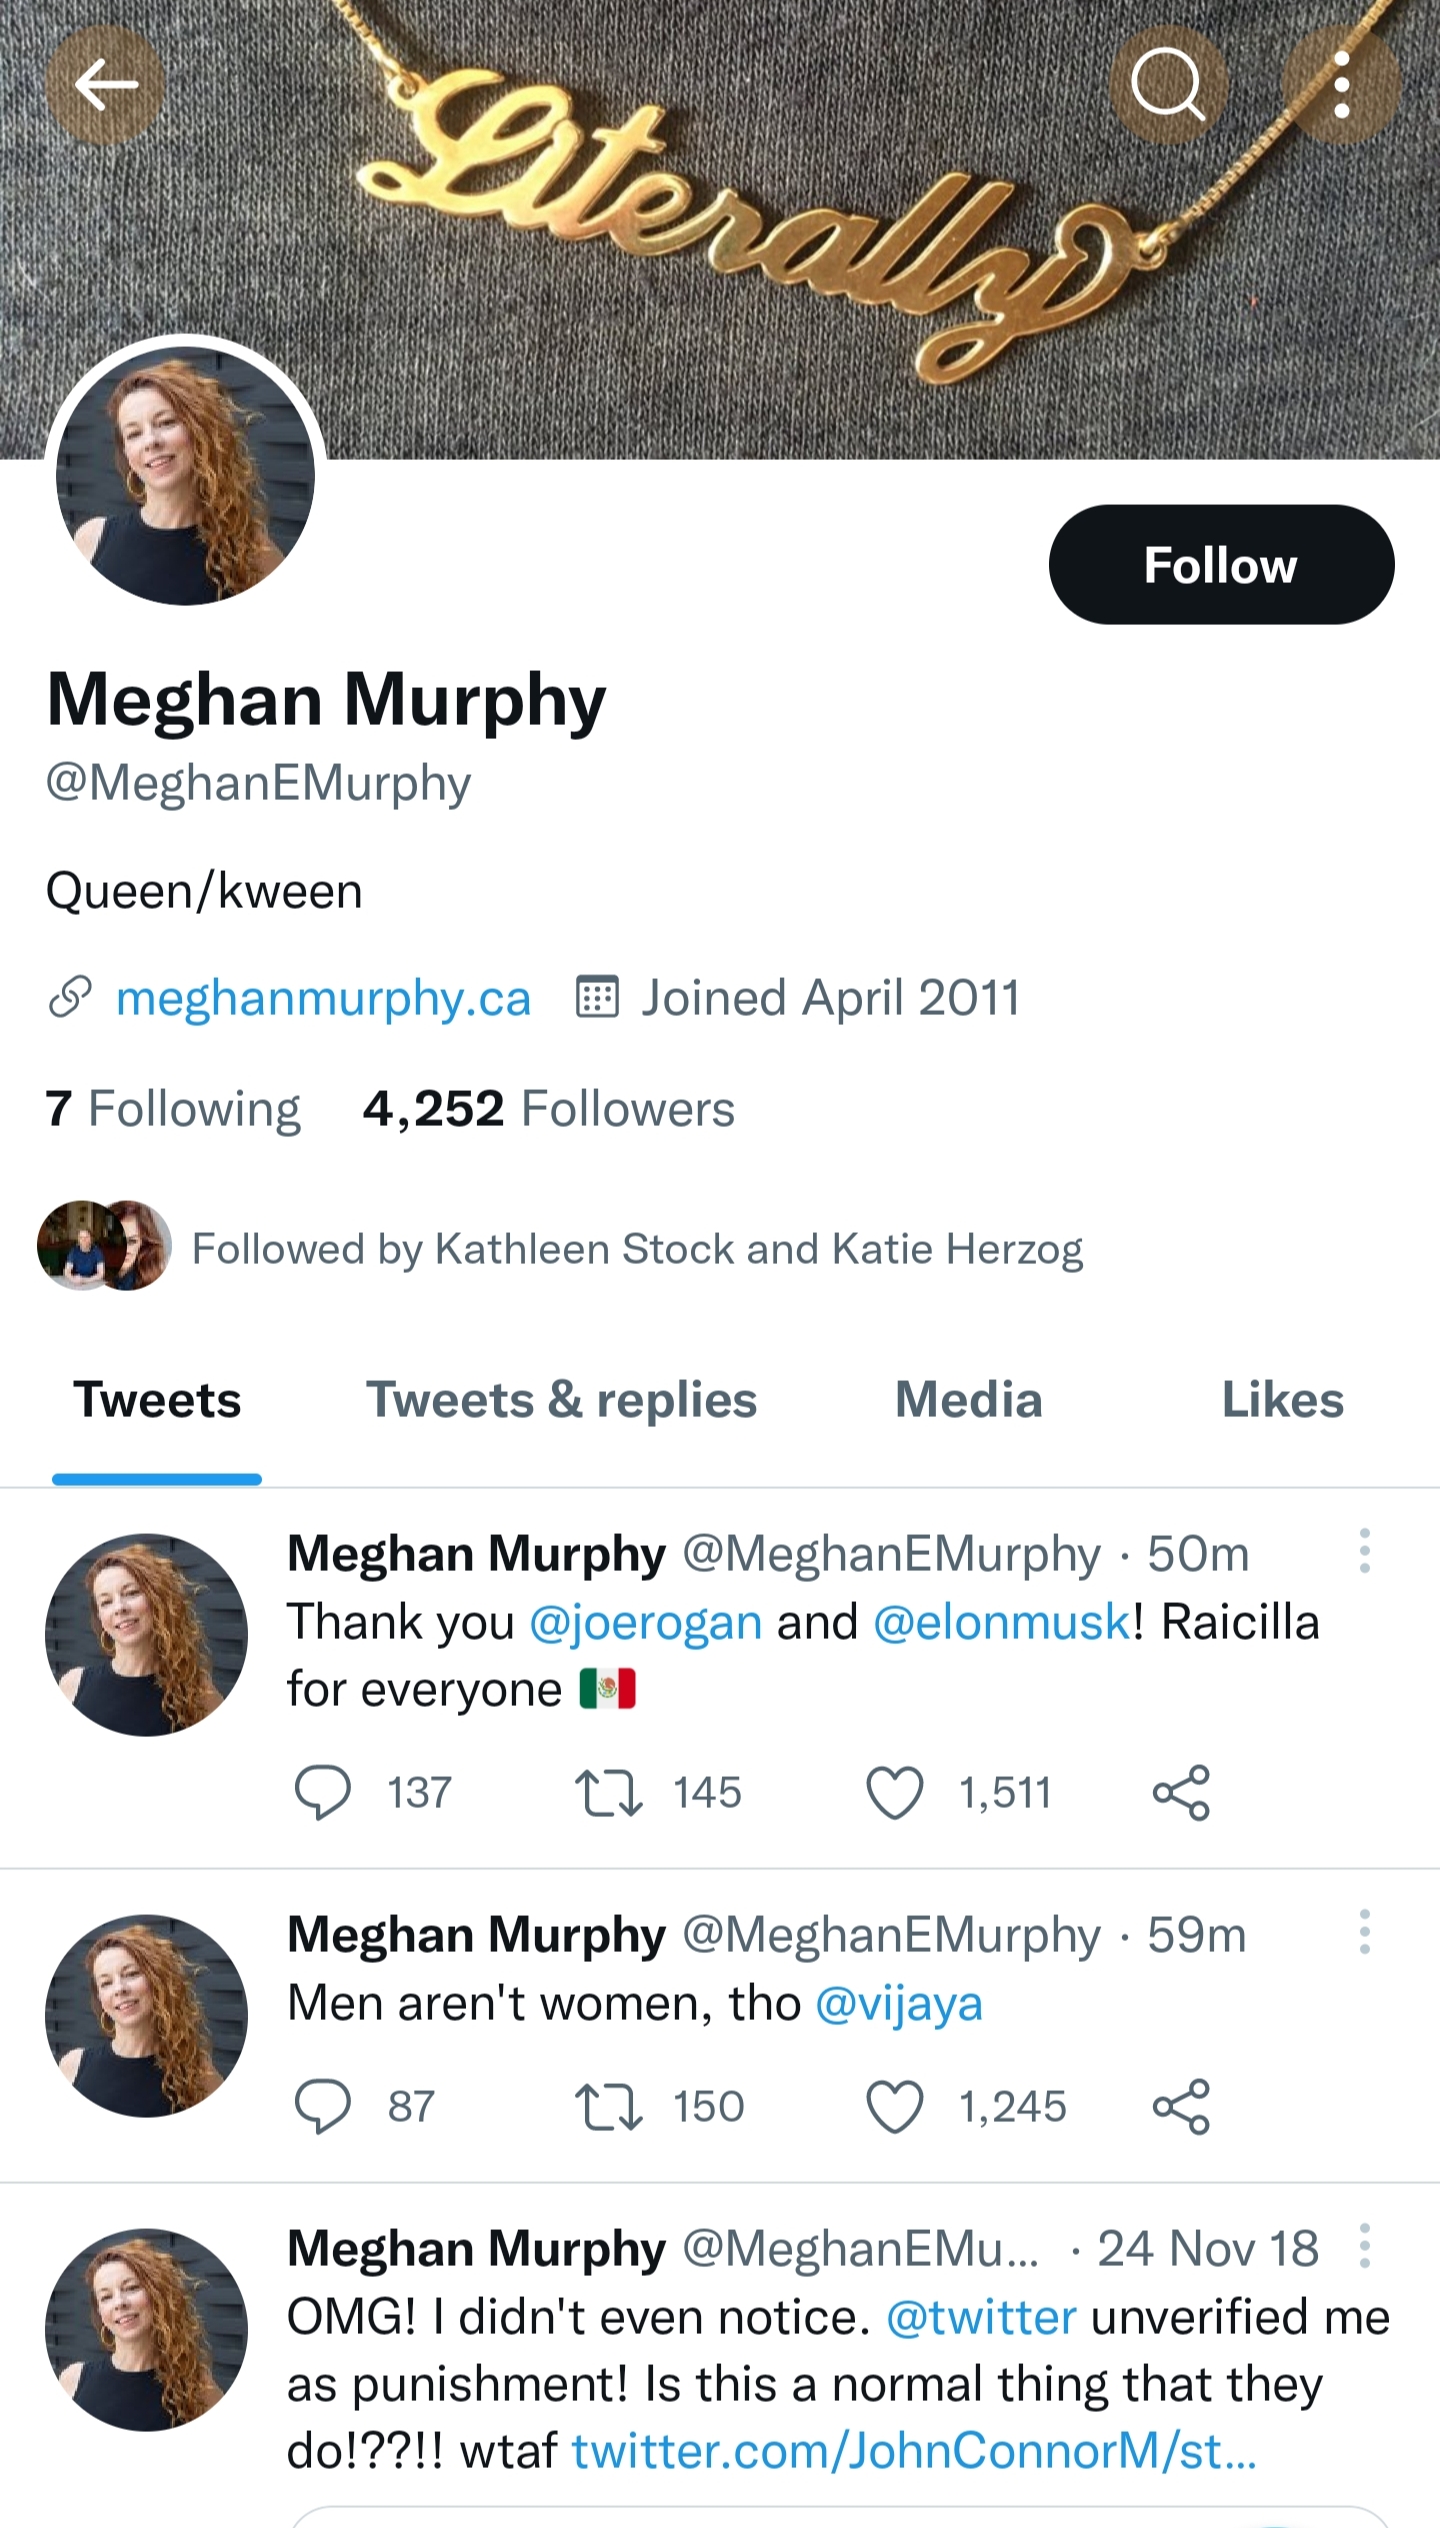View the large profile picture
Image resolution: width=1440 pixels, height=2528 pixels.
[x=185, y=475]
